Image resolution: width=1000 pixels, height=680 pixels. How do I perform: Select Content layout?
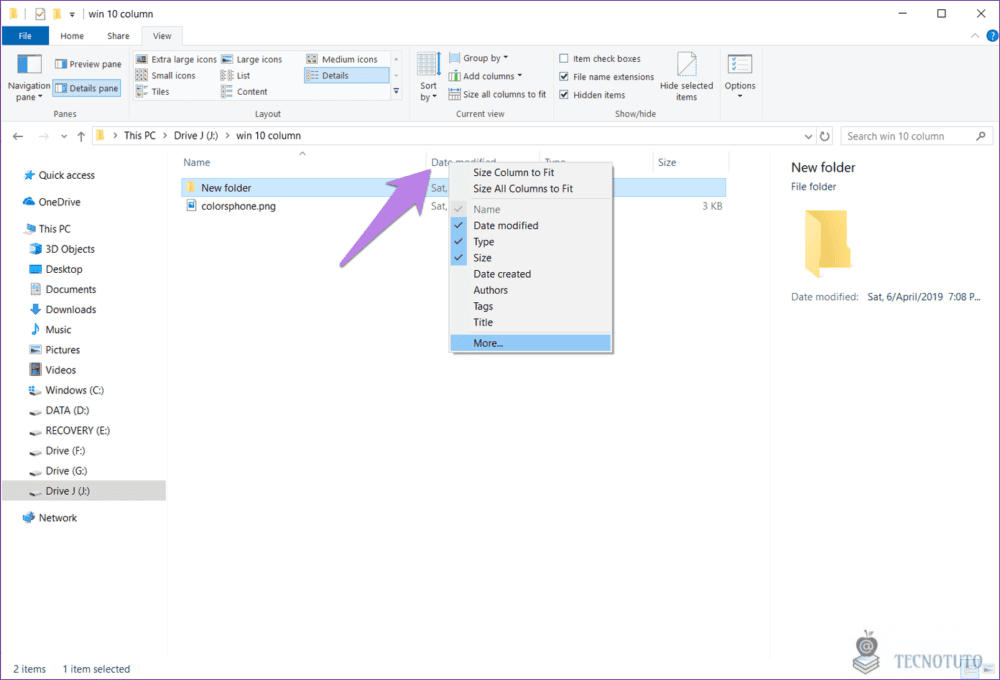coord(245,92)
